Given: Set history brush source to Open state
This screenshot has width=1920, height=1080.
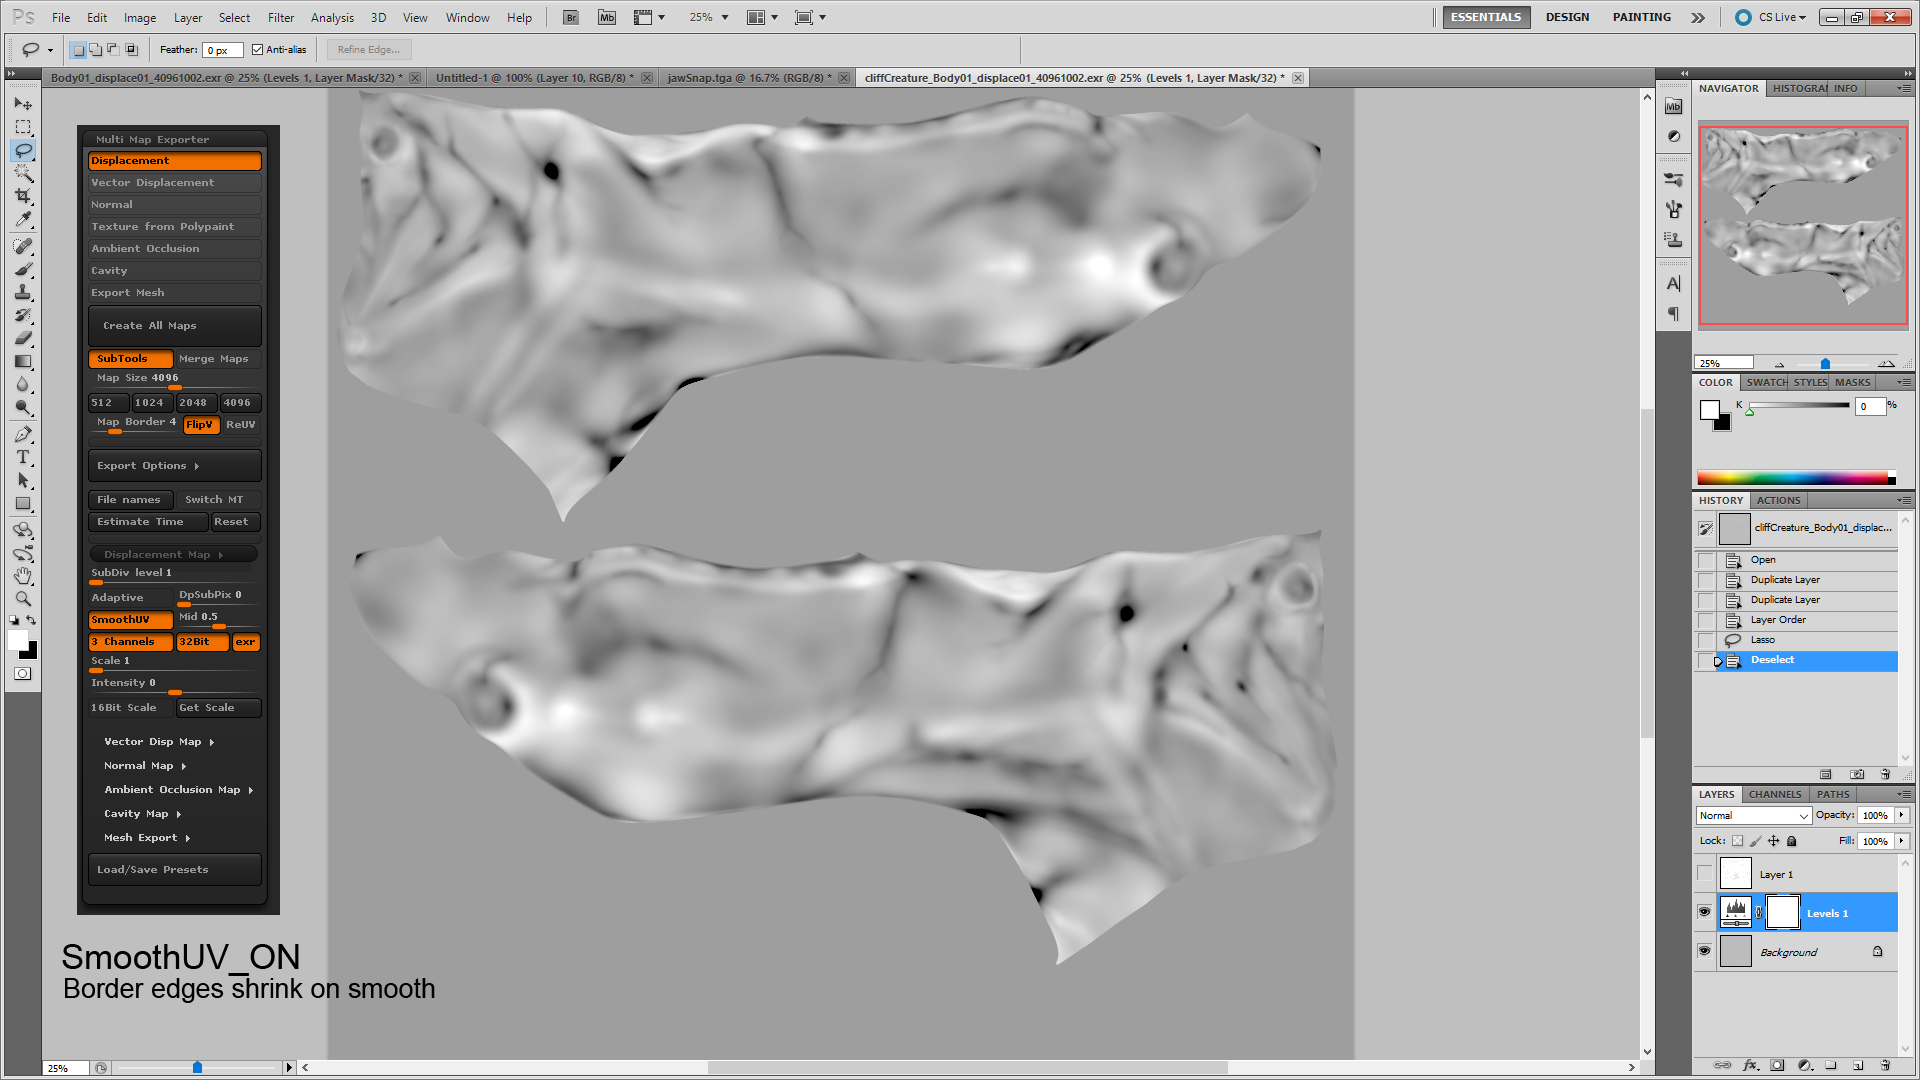Looking at the screenshot, I should coord(1706,560).
